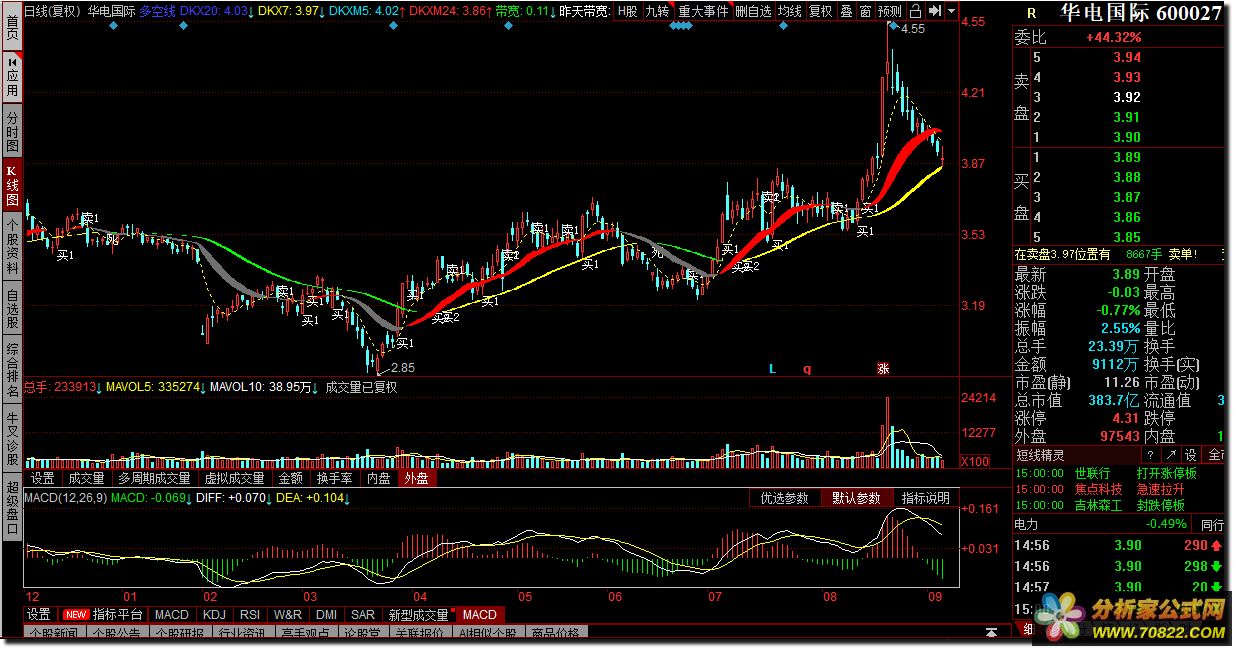Screen dimensions: 1234x648
Task: Open 指标平台 indicator platform
Action: 118,614
